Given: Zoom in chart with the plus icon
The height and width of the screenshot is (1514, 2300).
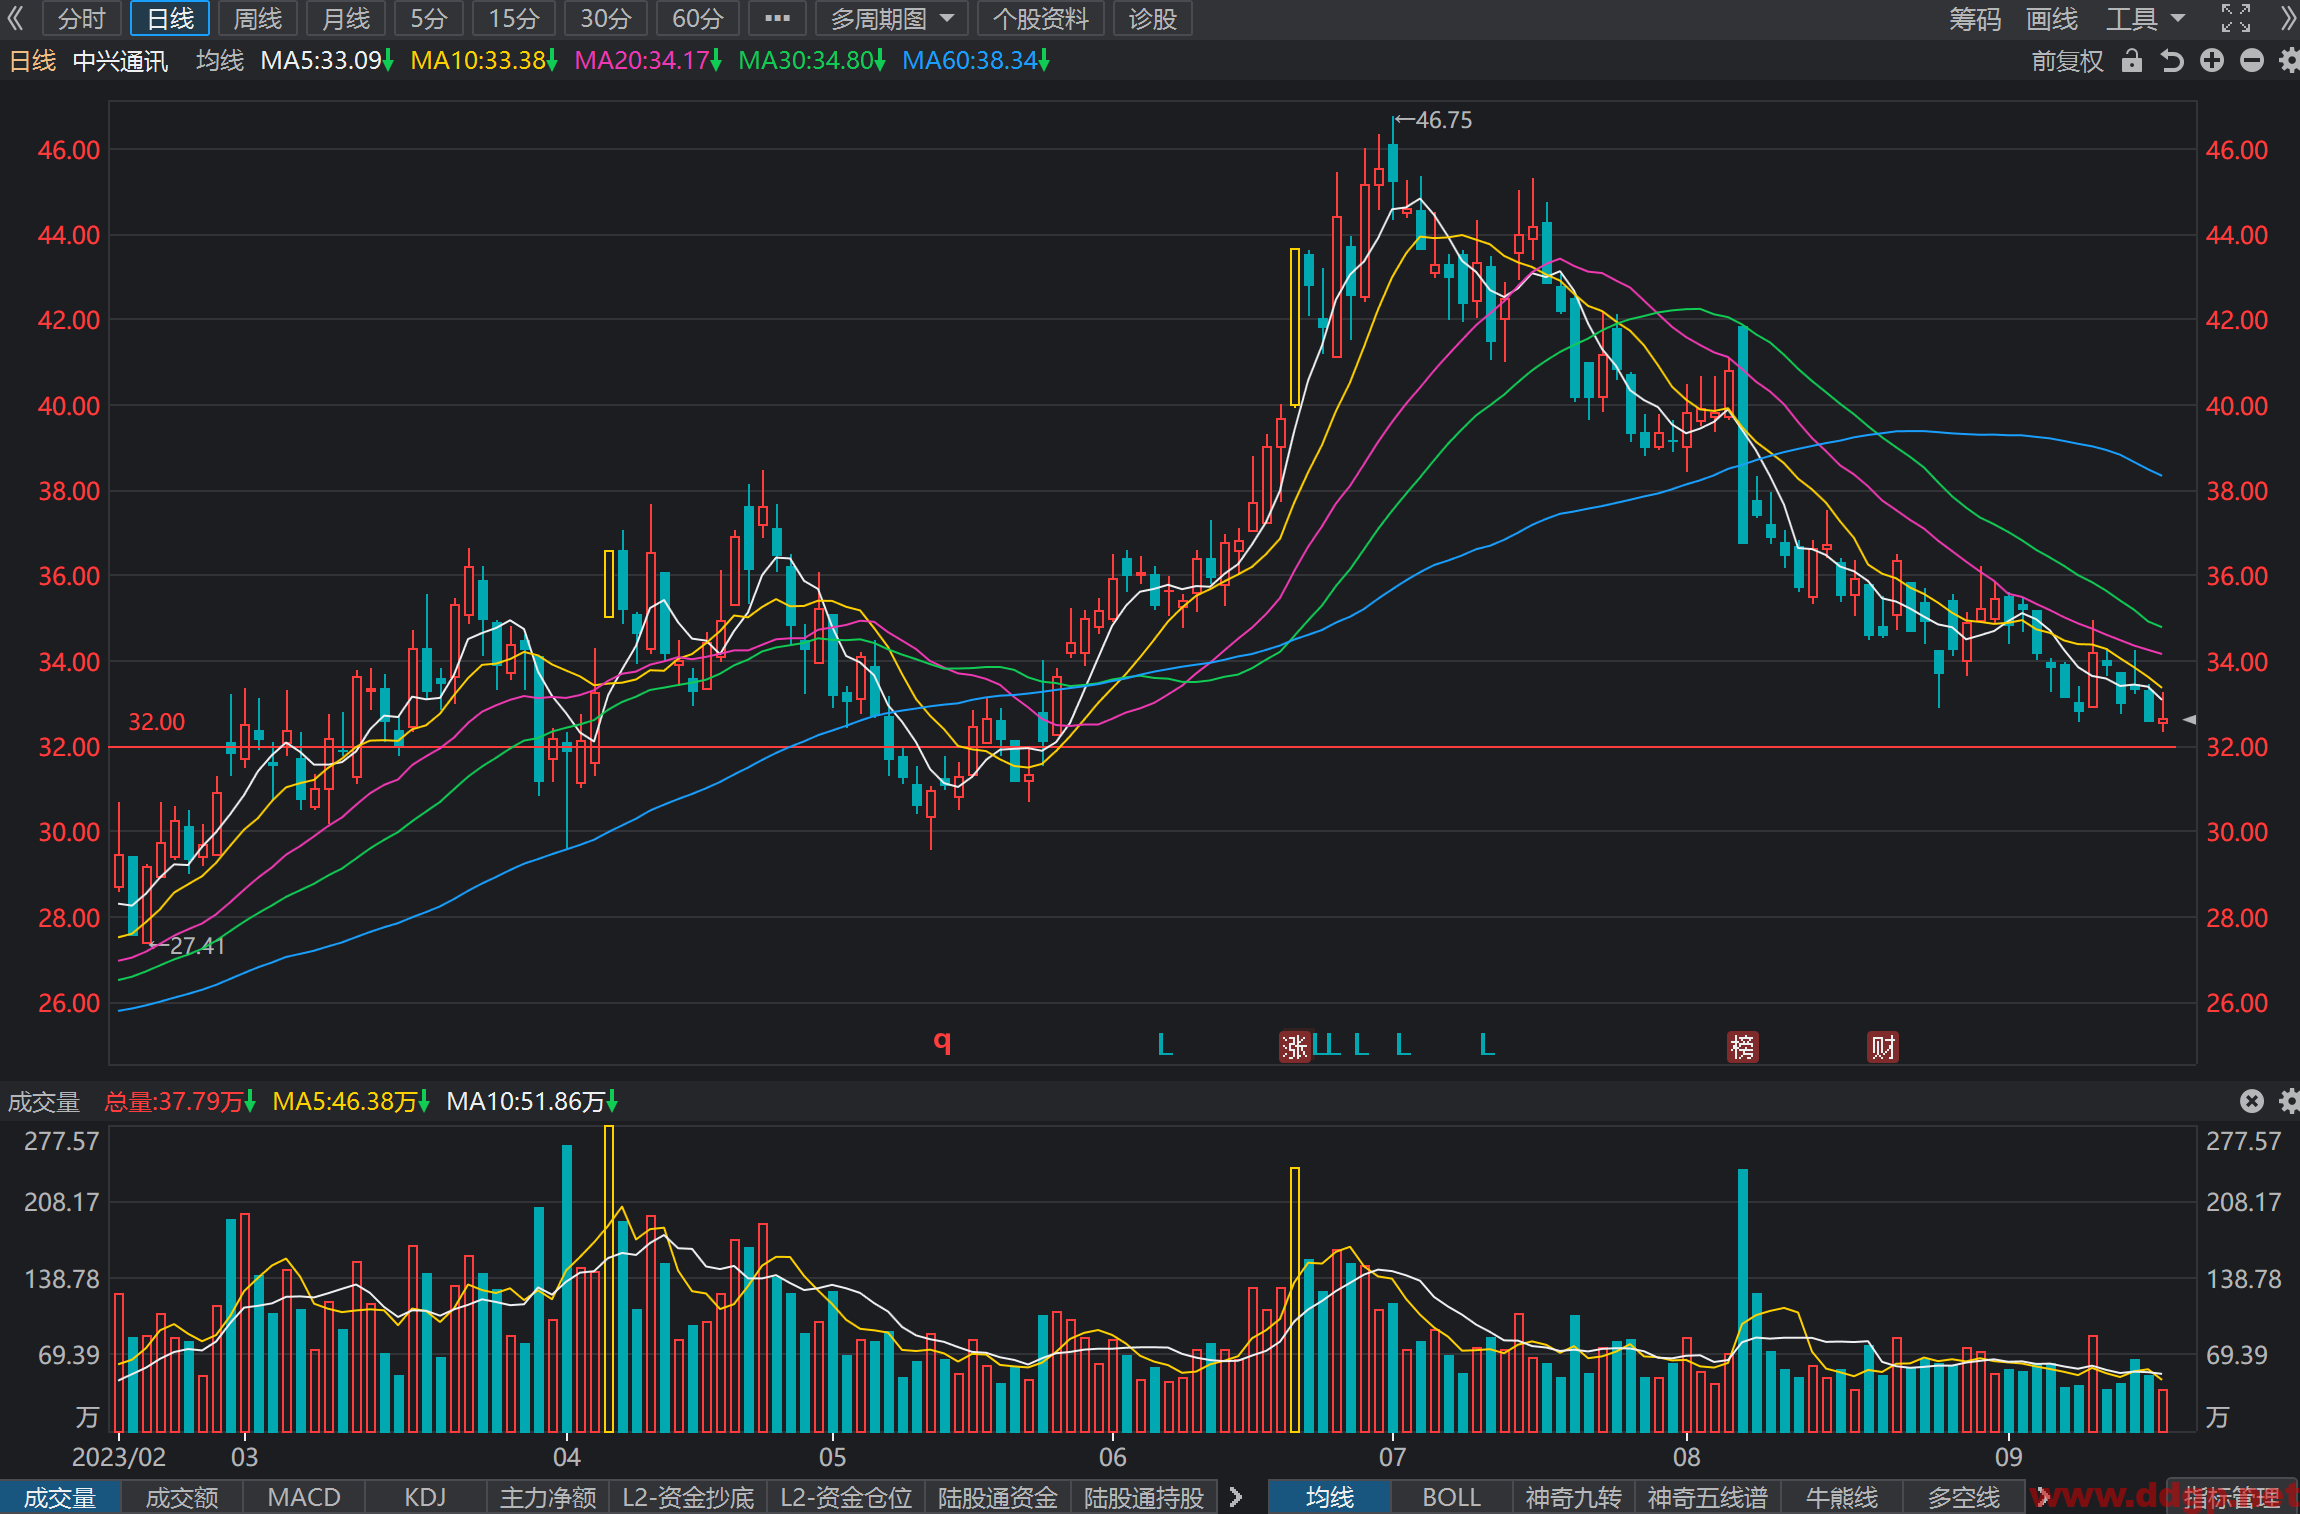Looking at the screenshot, I should pyautogui.click(x=2212, y=61).
